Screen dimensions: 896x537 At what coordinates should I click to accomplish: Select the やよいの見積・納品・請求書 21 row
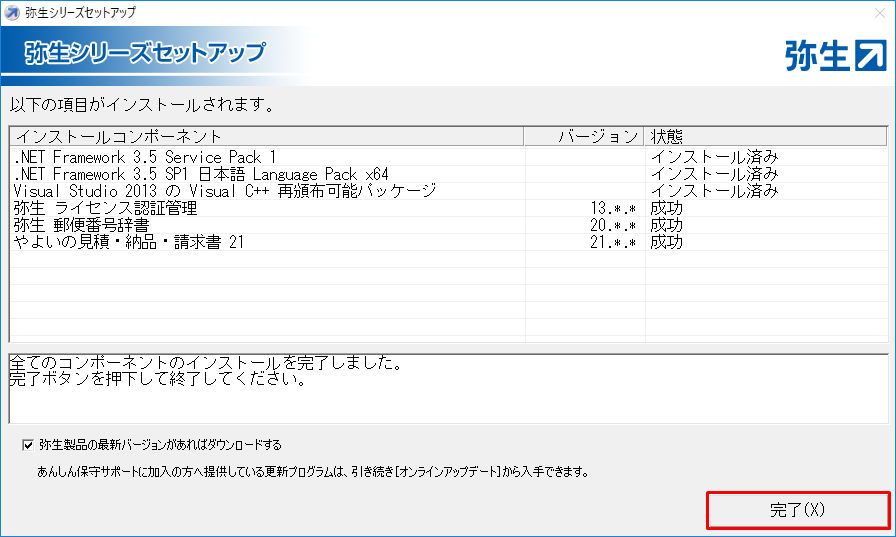(x=128, y=242)
